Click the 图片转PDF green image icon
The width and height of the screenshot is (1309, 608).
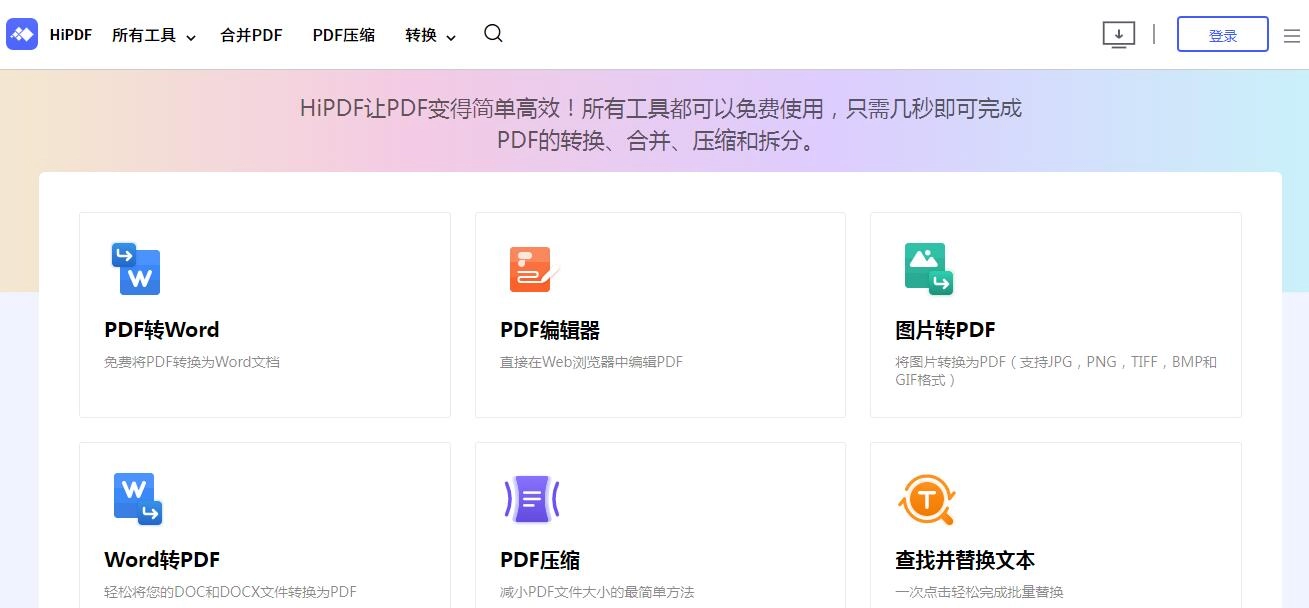[x=927, y=268]
